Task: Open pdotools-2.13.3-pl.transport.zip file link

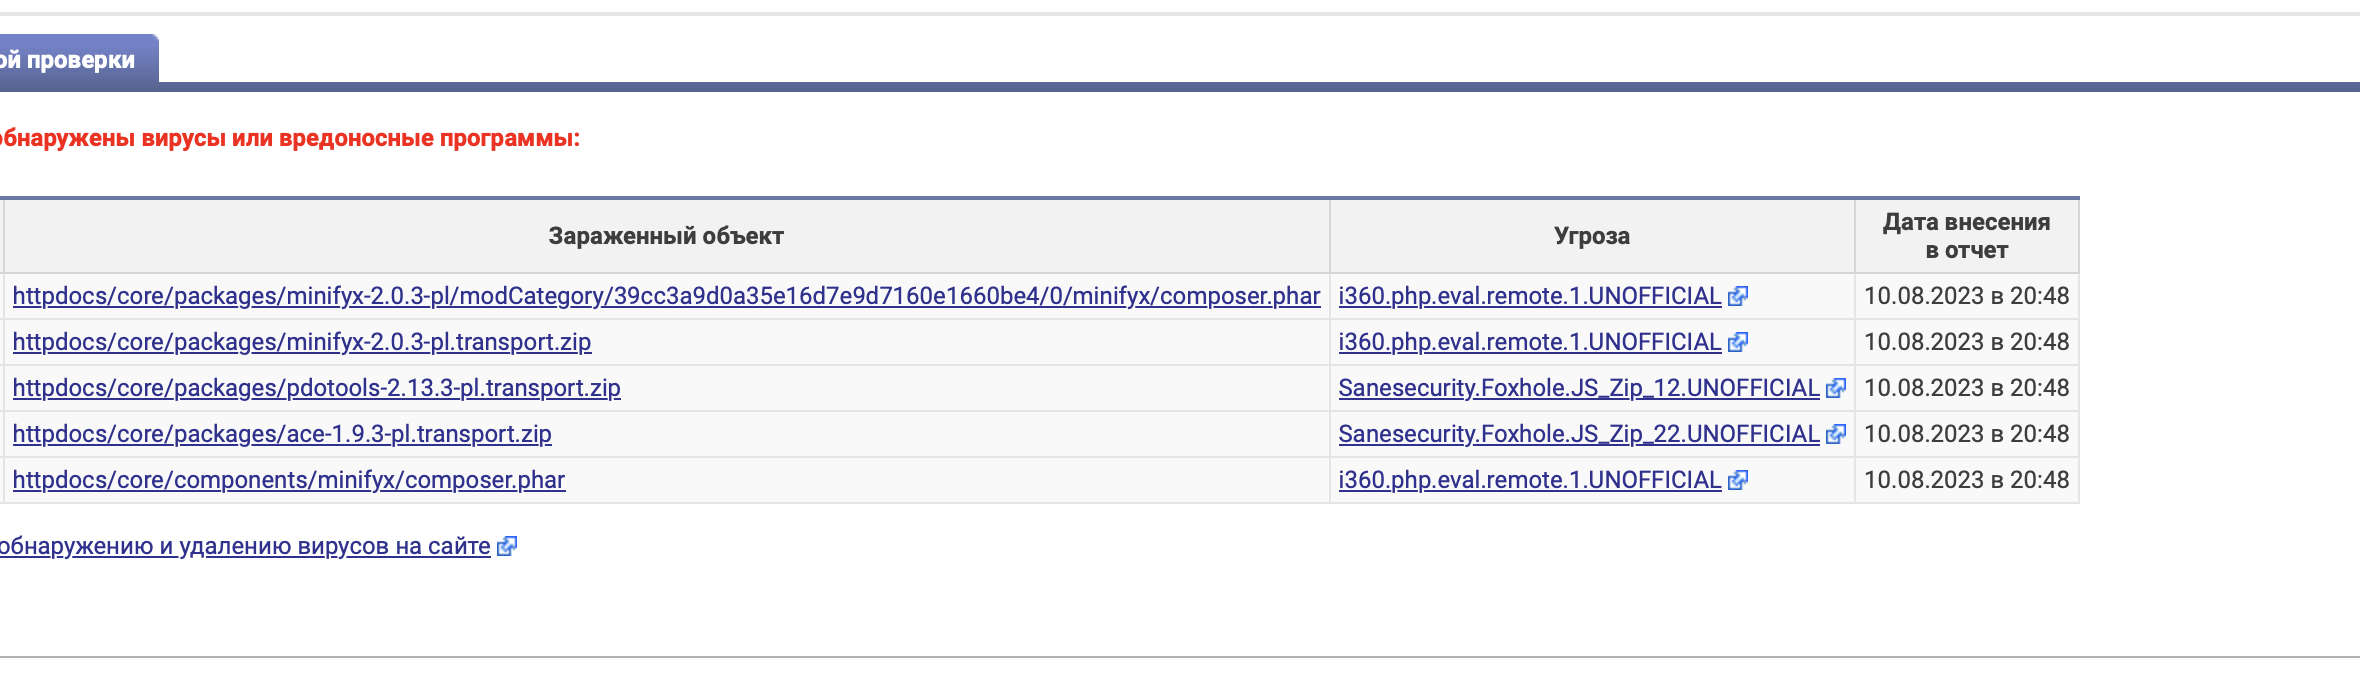Action: [316, 388]
